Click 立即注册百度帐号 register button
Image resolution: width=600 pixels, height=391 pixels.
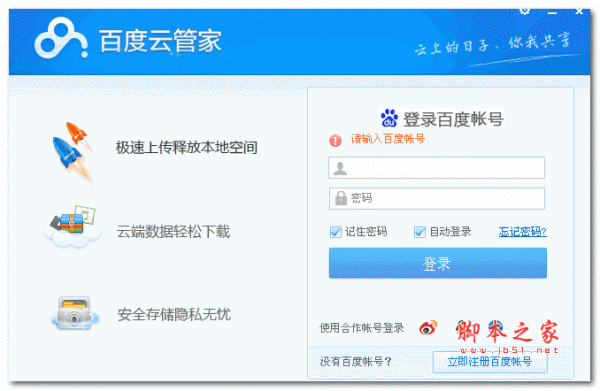point(490,362)
